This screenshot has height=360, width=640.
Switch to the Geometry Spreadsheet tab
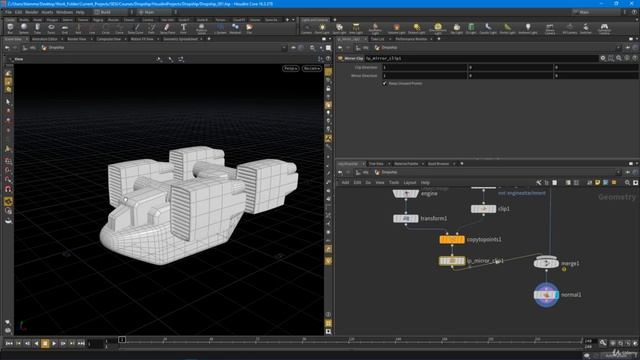pyautogui.click(x=180, y=39)
